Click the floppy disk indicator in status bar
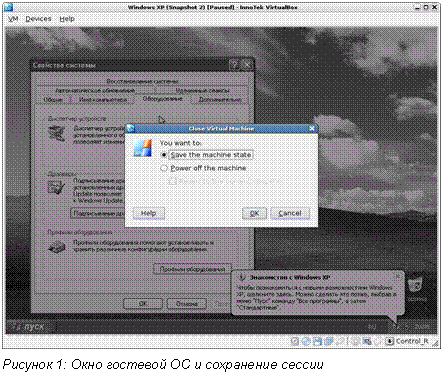Image resolution: width=443 pixels, height=379 pixels. [317, 341]
